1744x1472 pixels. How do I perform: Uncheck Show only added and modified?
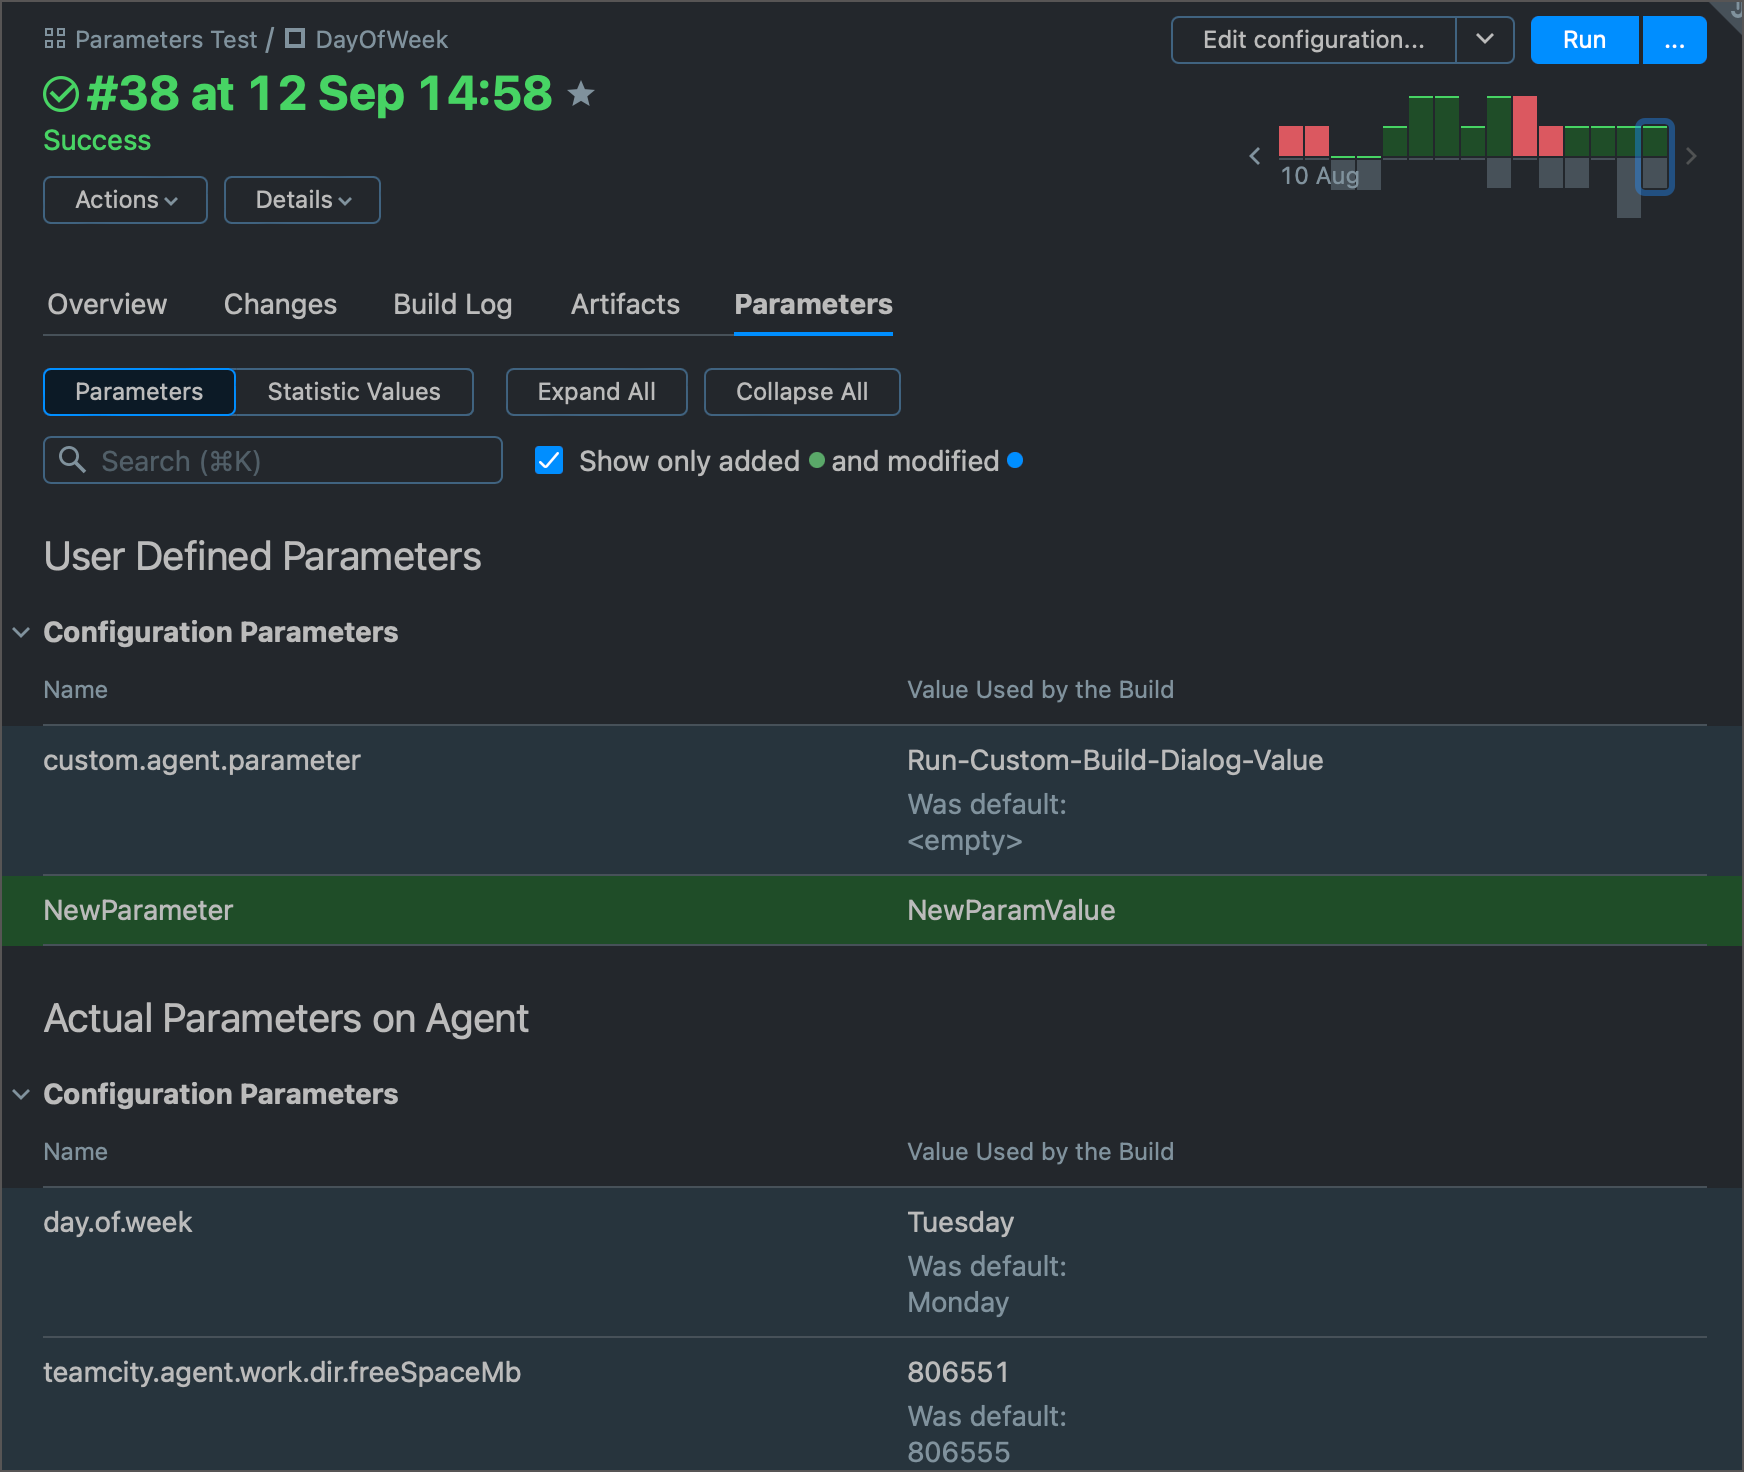tap(549, 460)
